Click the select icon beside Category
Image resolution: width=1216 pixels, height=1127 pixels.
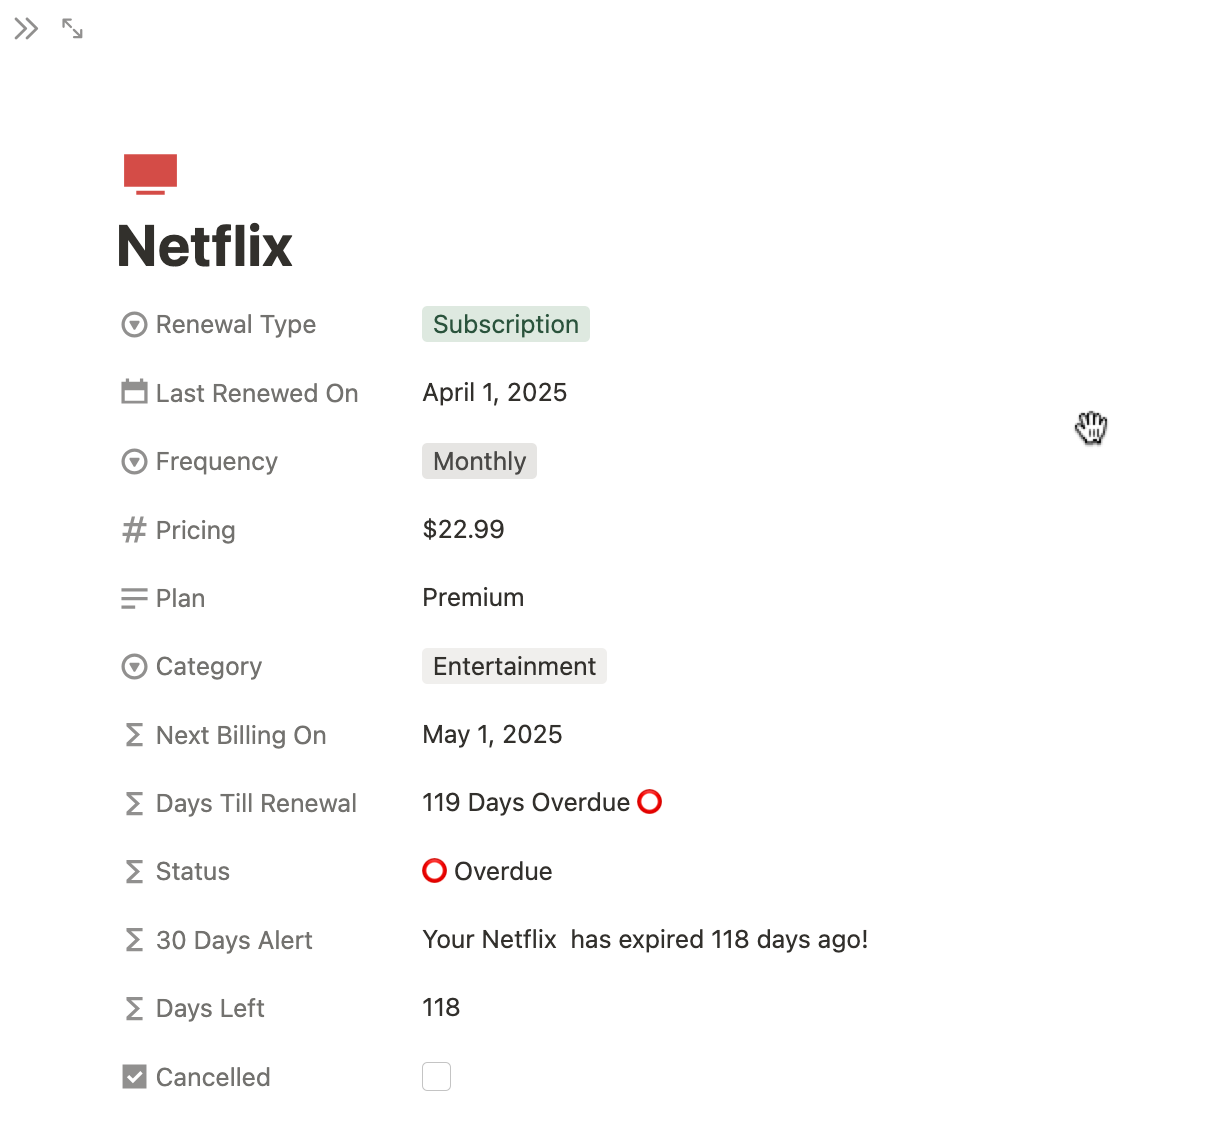click(x=134, y=666)
